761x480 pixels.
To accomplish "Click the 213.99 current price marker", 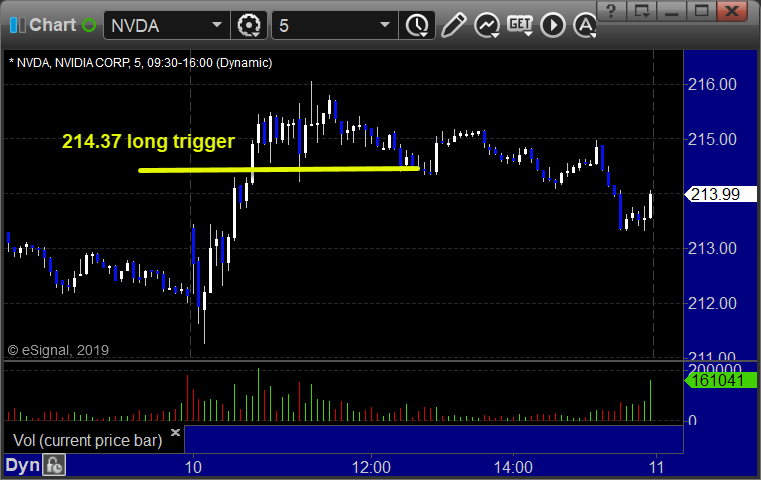I will (720, 194).
